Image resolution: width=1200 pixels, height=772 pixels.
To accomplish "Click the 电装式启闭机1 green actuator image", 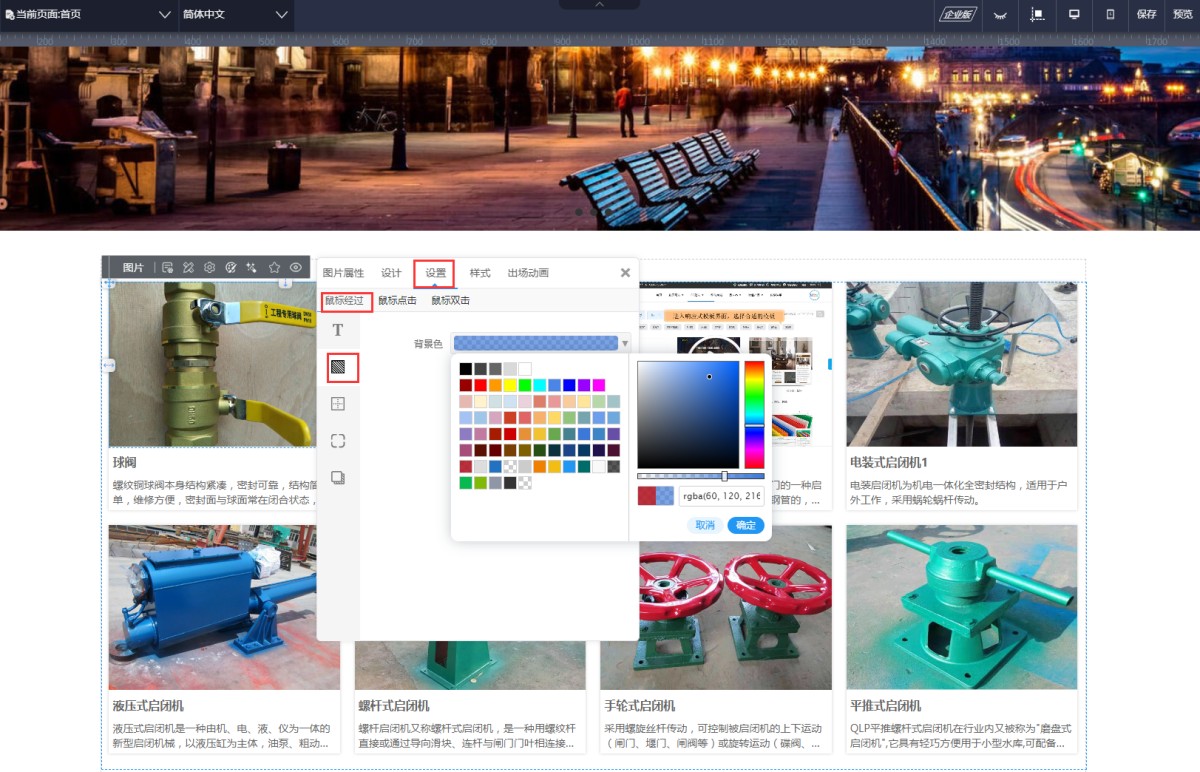I will click(x=962, y=364).
